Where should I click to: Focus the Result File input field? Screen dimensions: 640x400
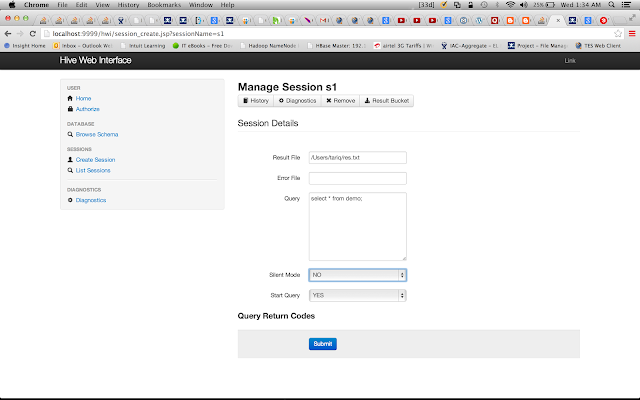pyautogui.click(x=358, y=158)
